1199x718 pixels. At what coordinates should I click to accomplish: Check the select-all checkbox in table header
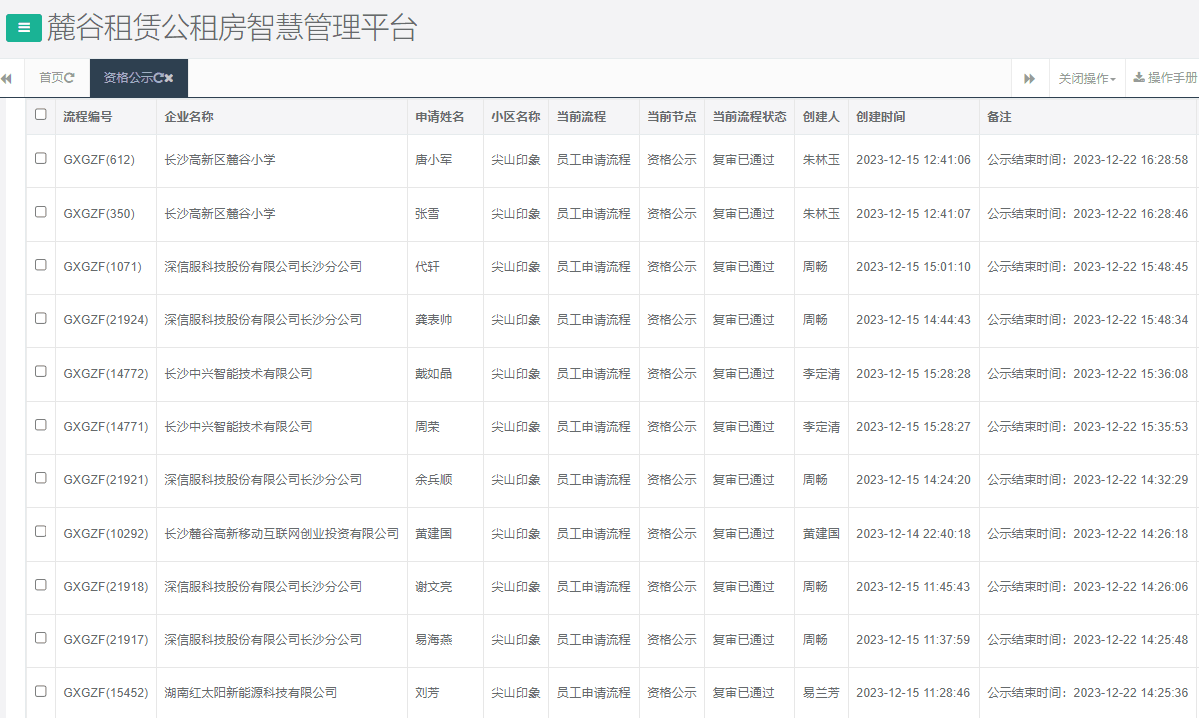pos(40,115)
